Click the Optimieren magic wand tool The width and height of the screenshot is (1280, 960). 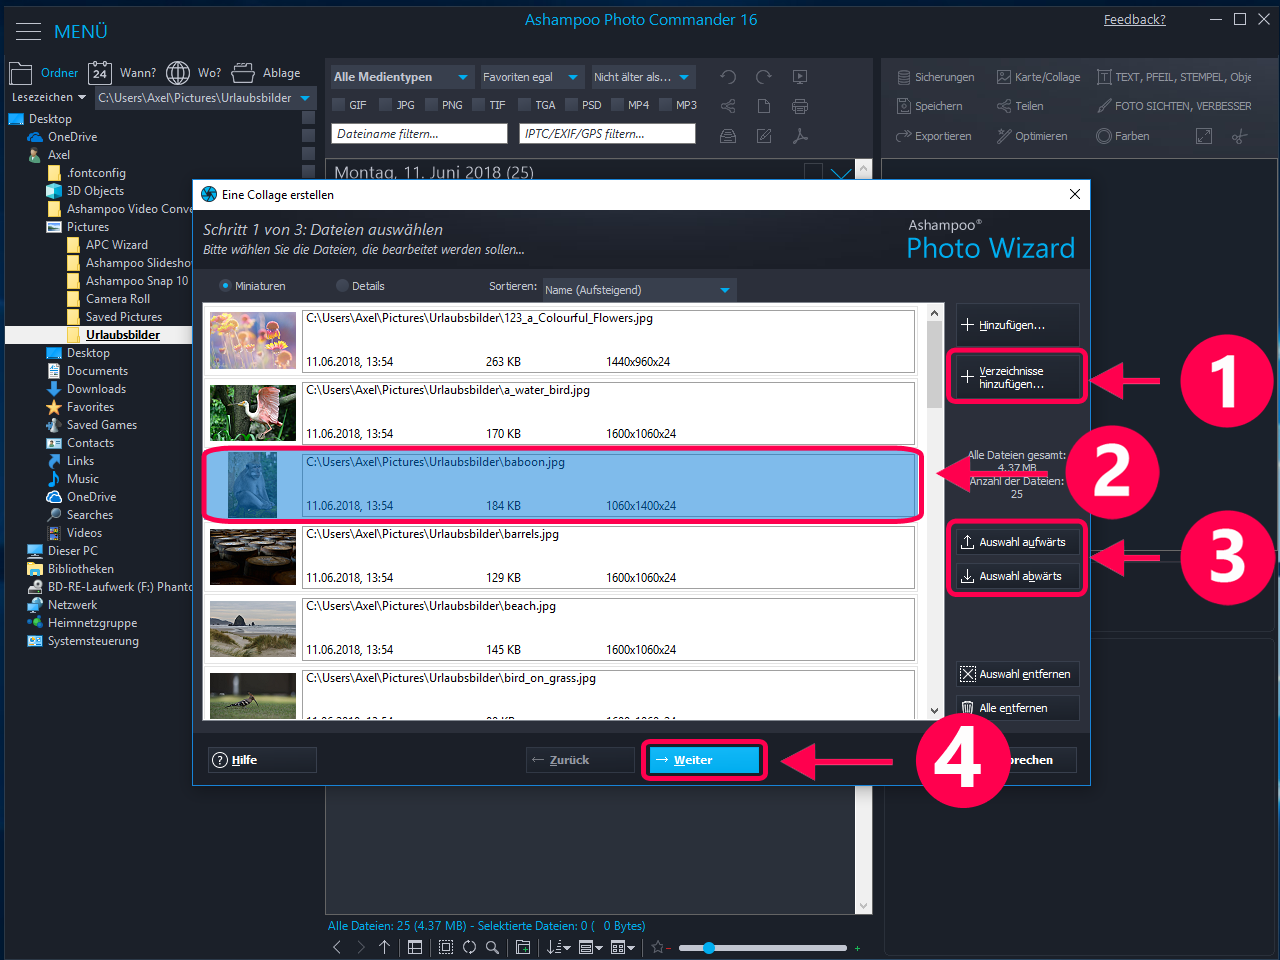(1032, 136)
